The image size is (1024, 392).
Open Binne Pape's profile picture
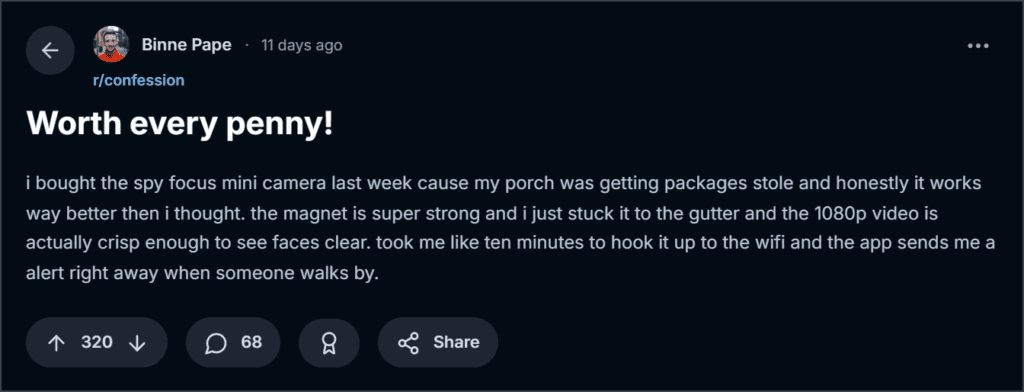click(111, 44)
